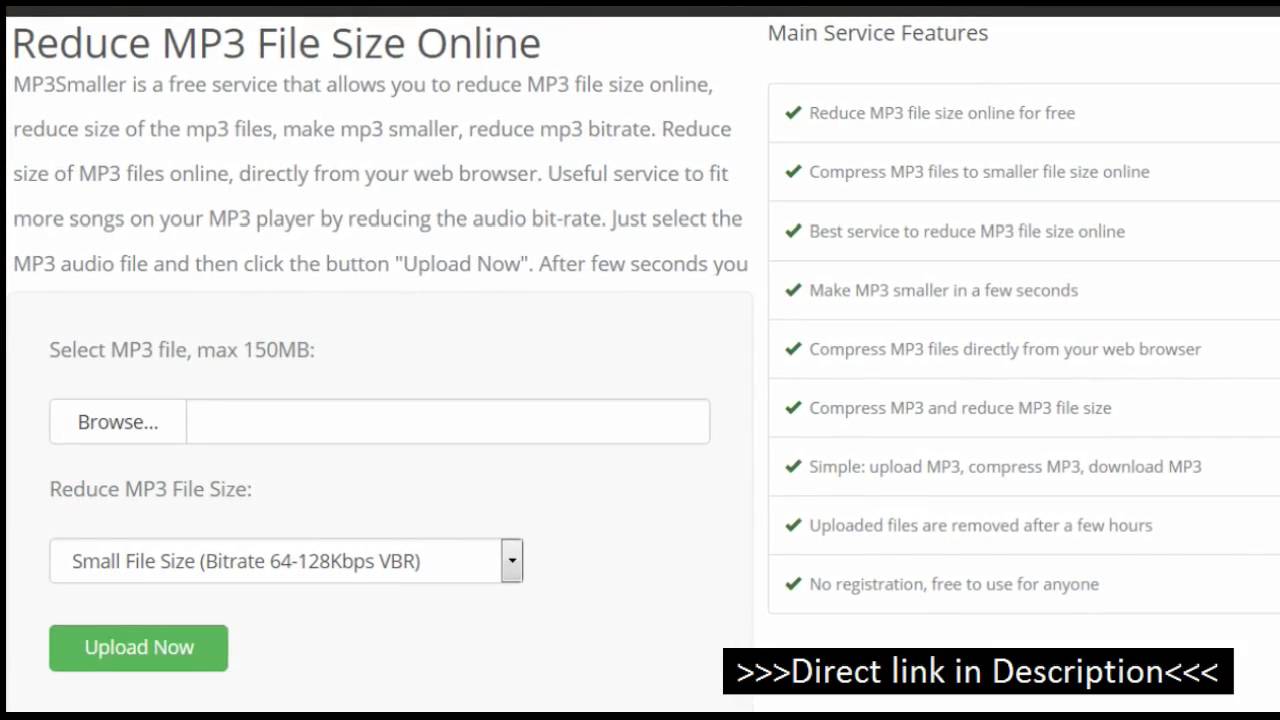Viewport: 1280px width, 720px height.
Task: Click the text 'Compress MP3 files to smaller file size online'
Action: coord(979,172)
